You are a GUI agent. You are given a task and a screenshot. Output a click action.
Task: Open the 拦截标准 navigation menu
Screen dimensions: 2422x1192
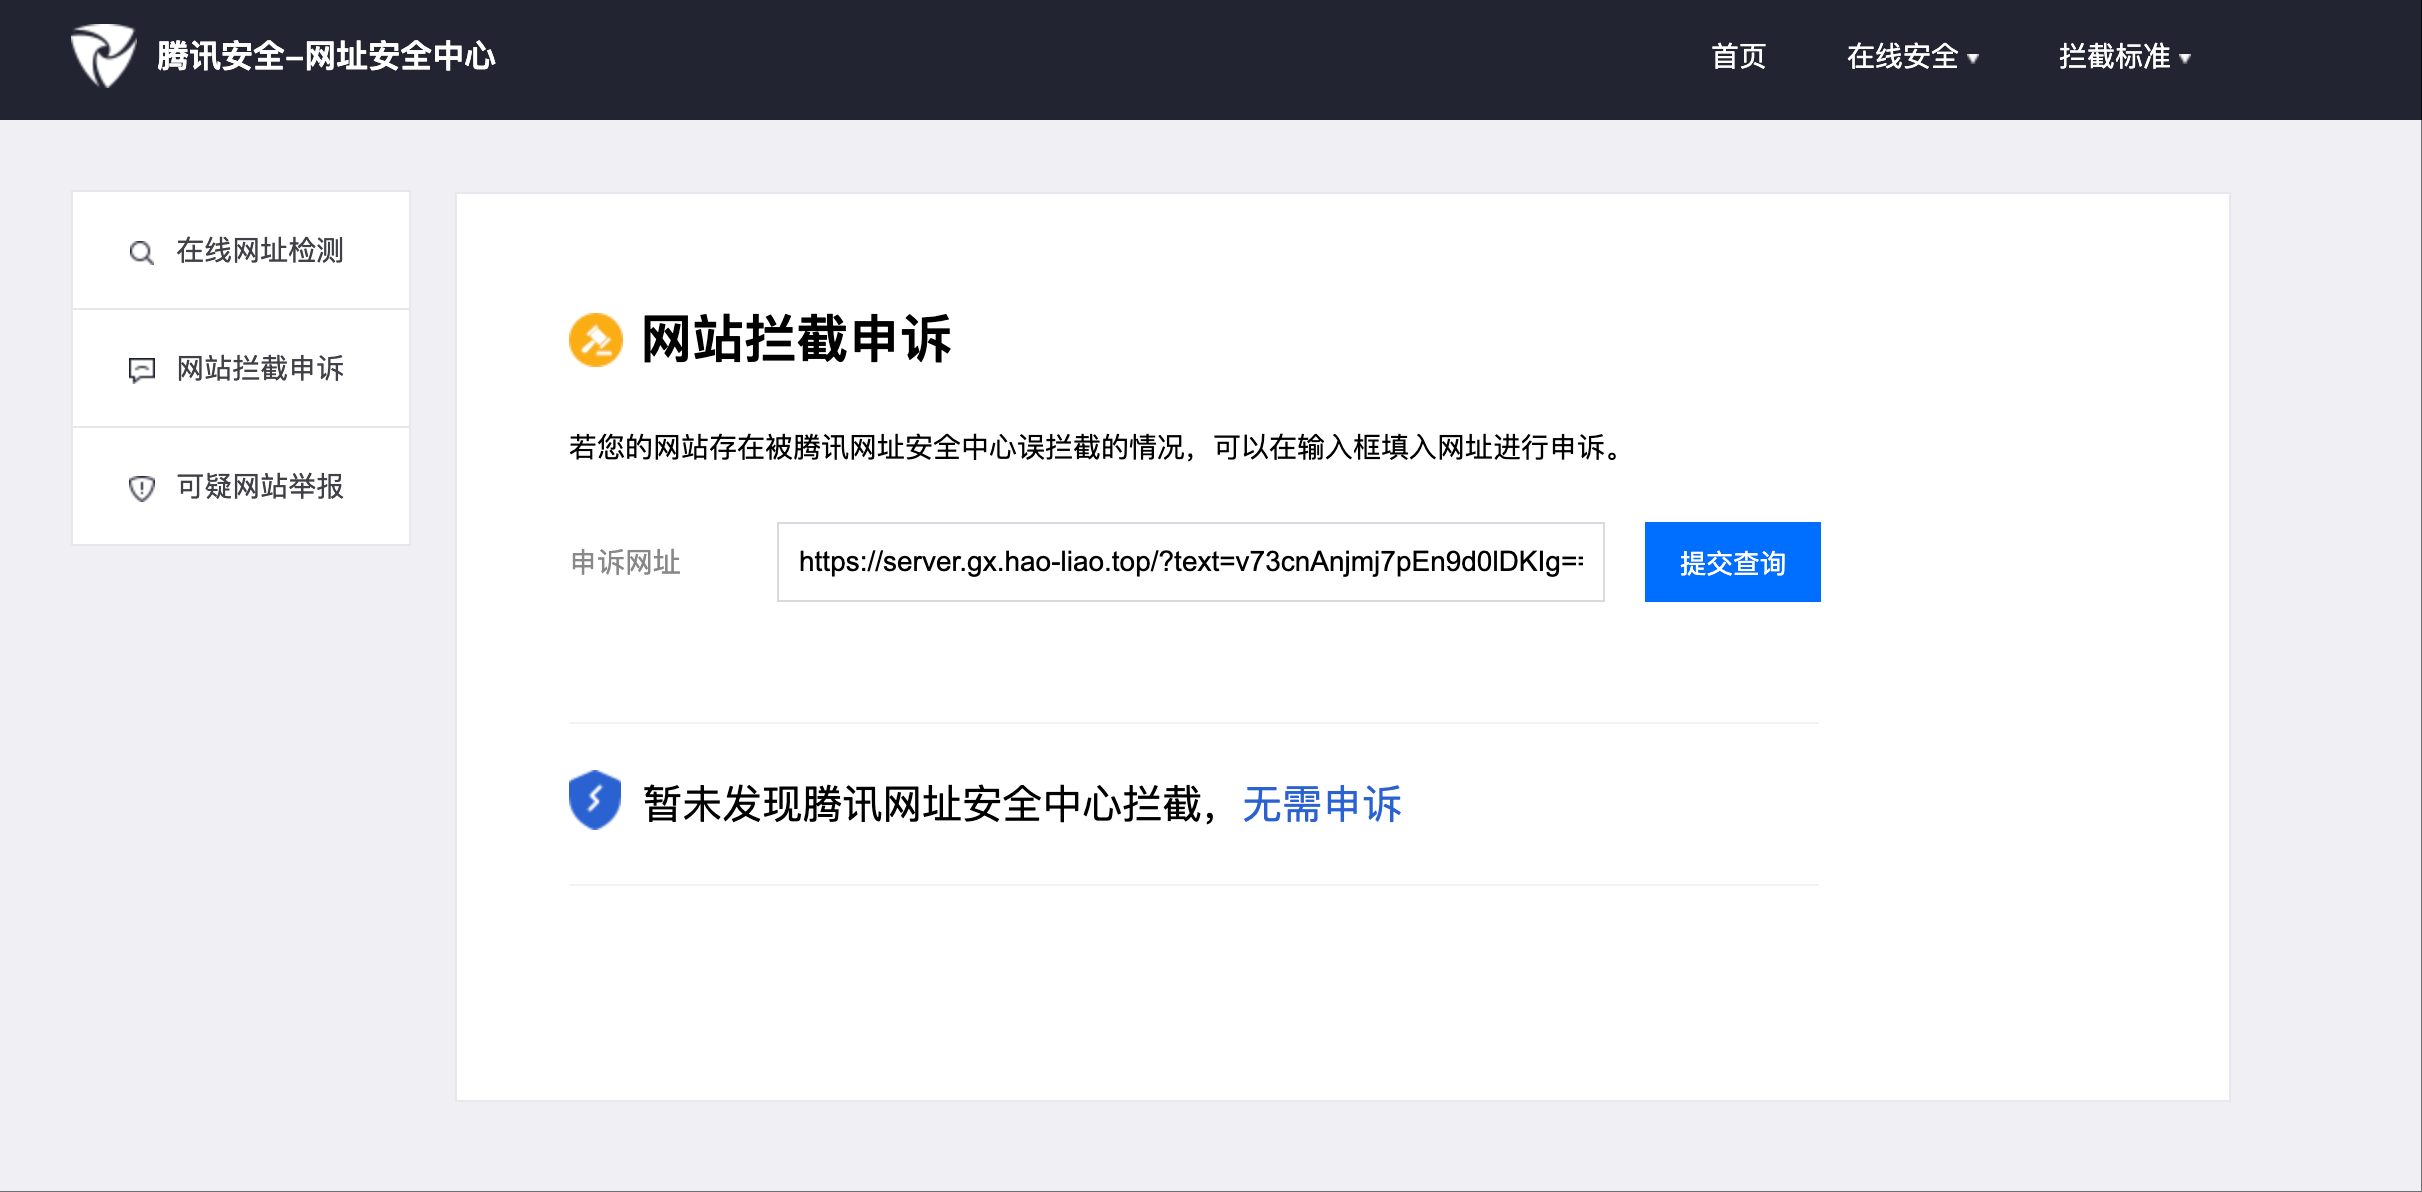click(x=2114, y=57)
